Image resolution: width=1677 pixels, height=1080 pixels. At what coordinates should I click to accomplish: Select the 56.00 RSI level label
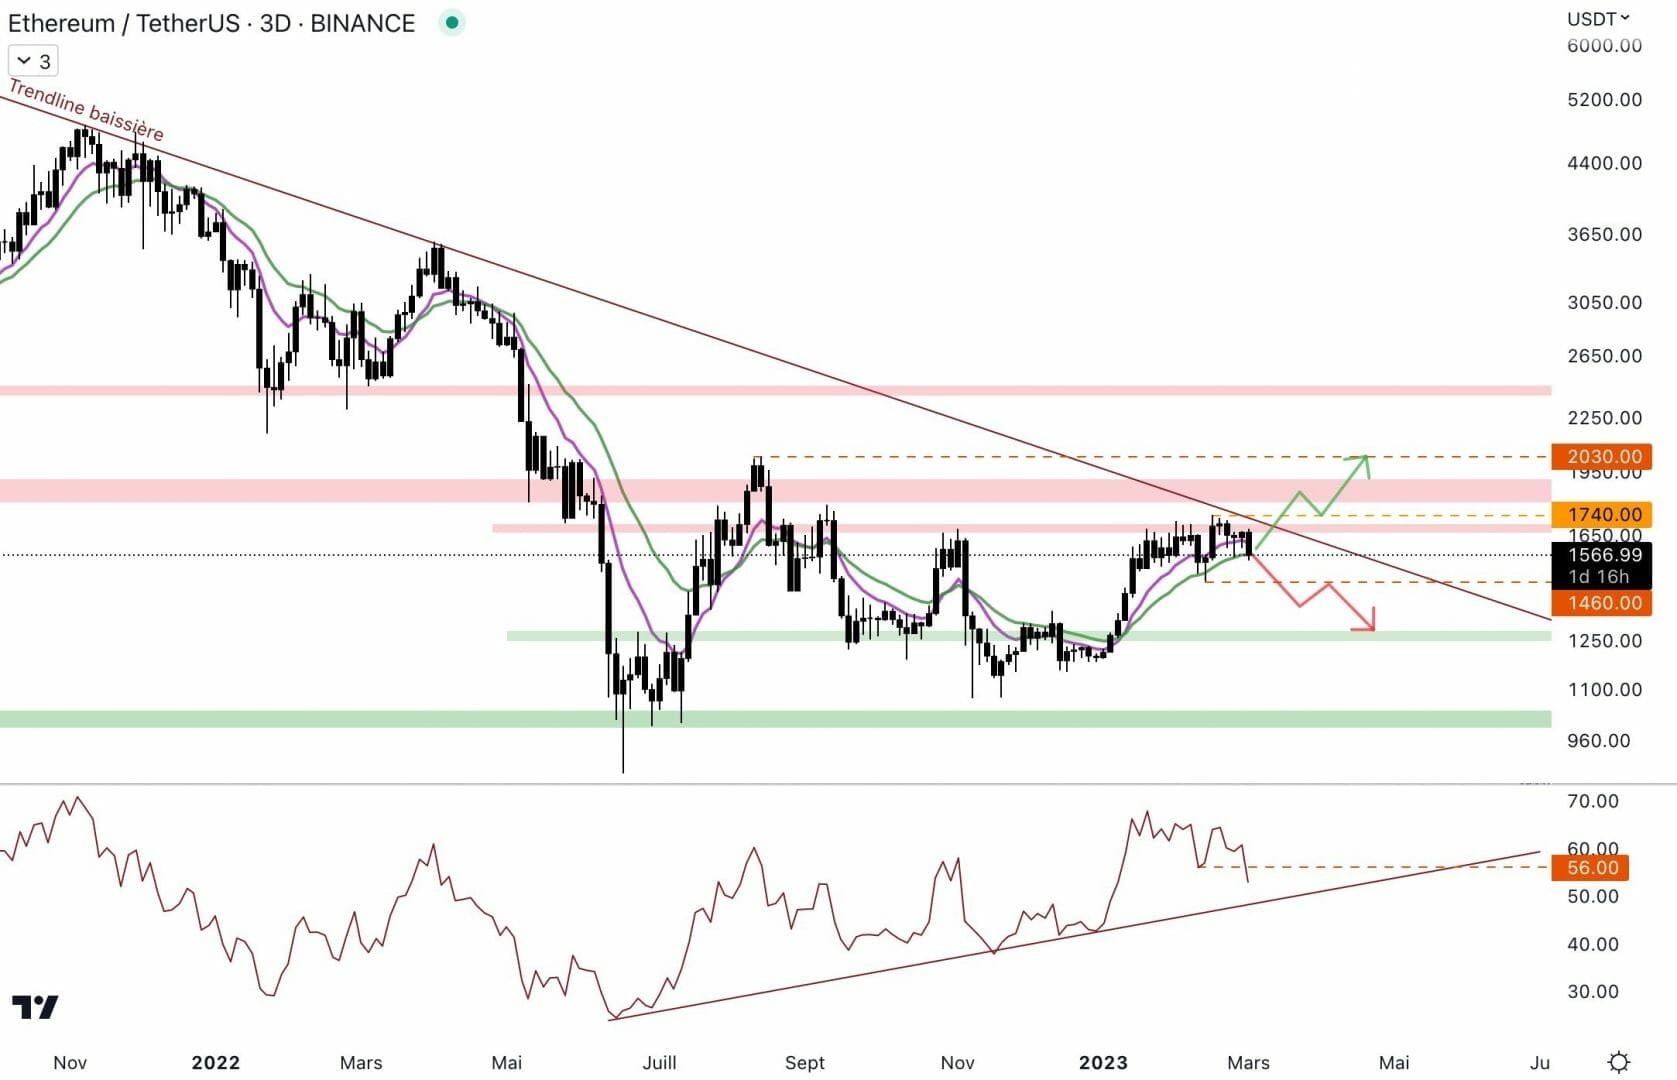[x=1590, y=867]
